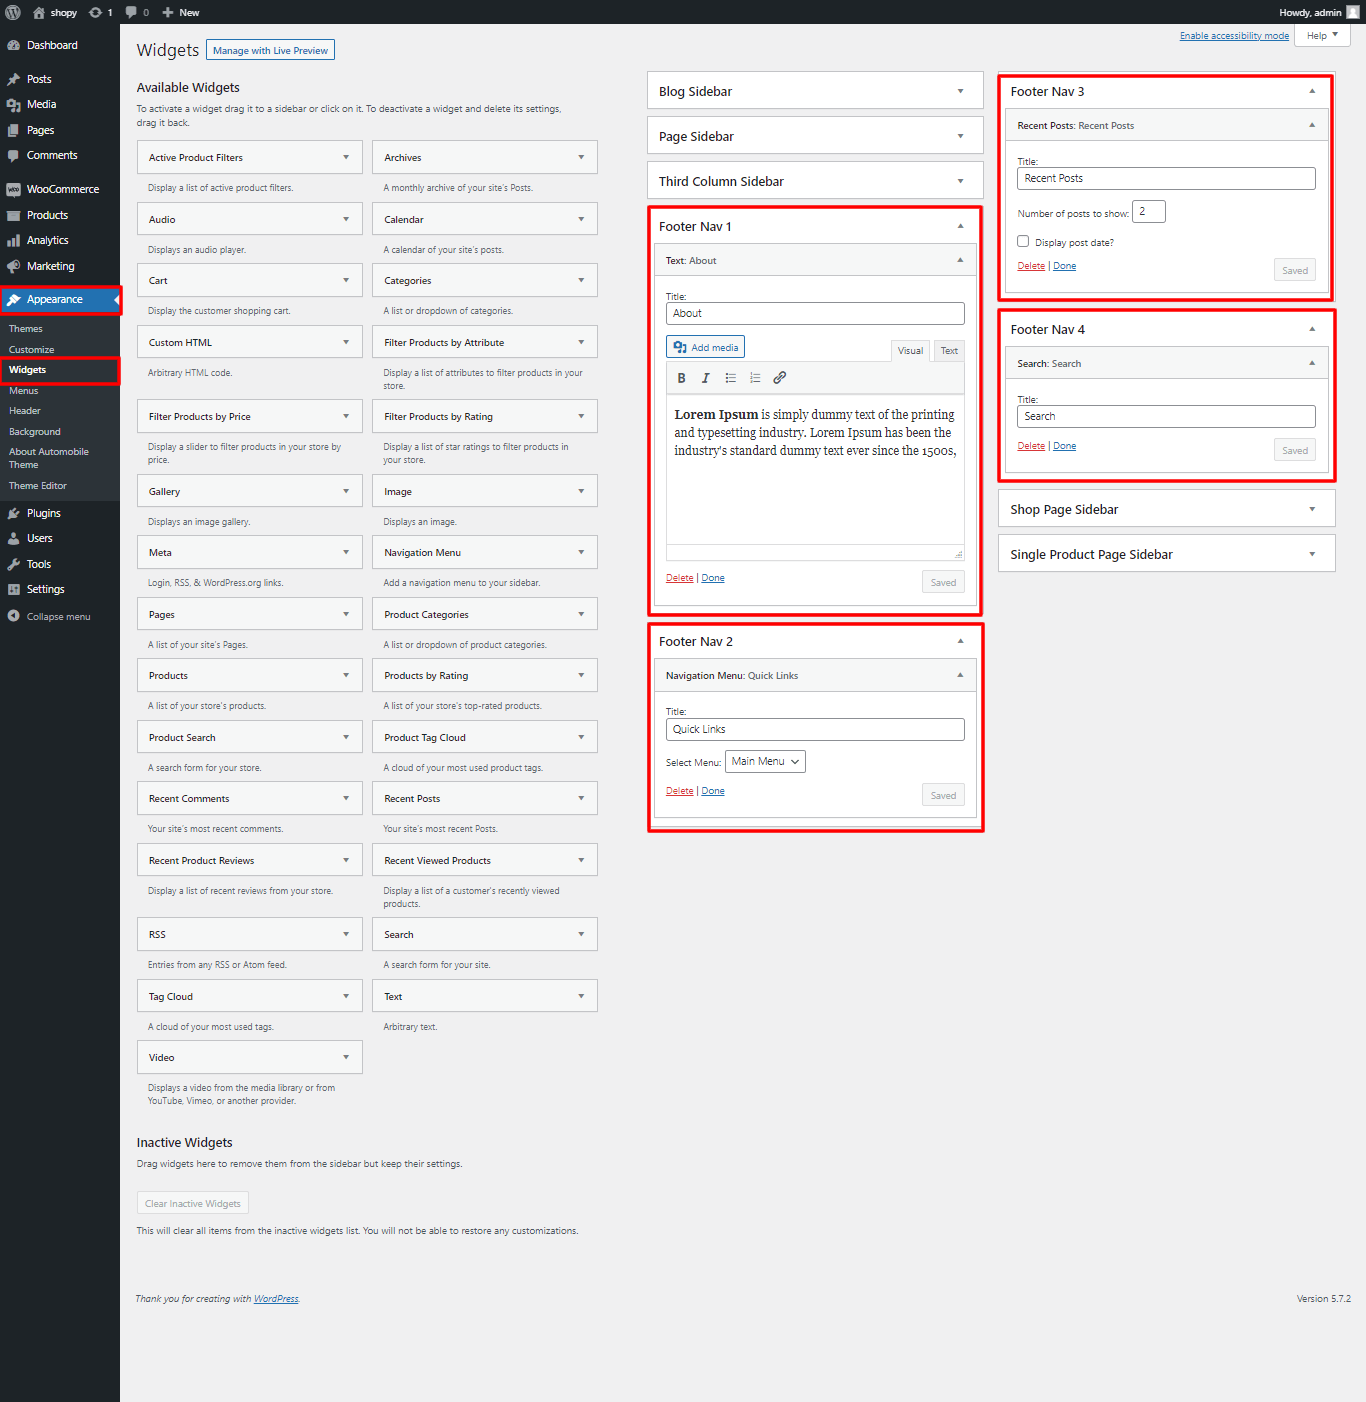Screen dimensions: 1366x1402
Task: Click the comments bubble icon in admin bar
Action: (138, 12)
